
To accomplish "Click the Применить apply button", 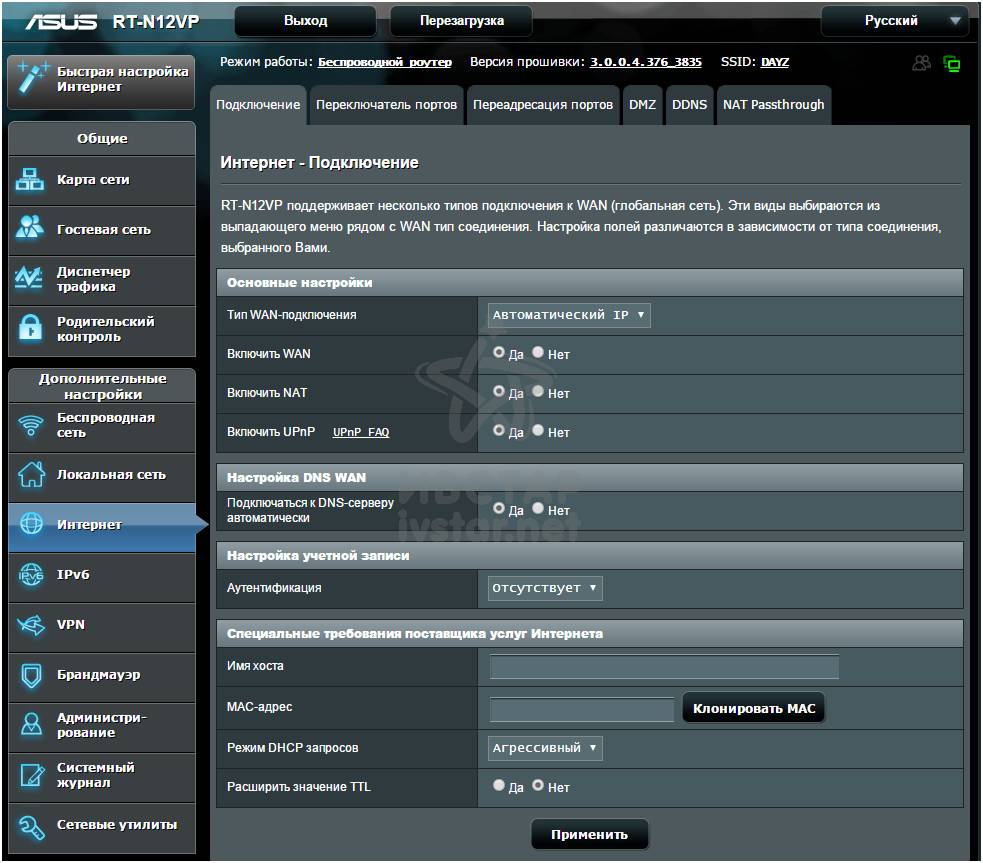I will pos(589,834).
